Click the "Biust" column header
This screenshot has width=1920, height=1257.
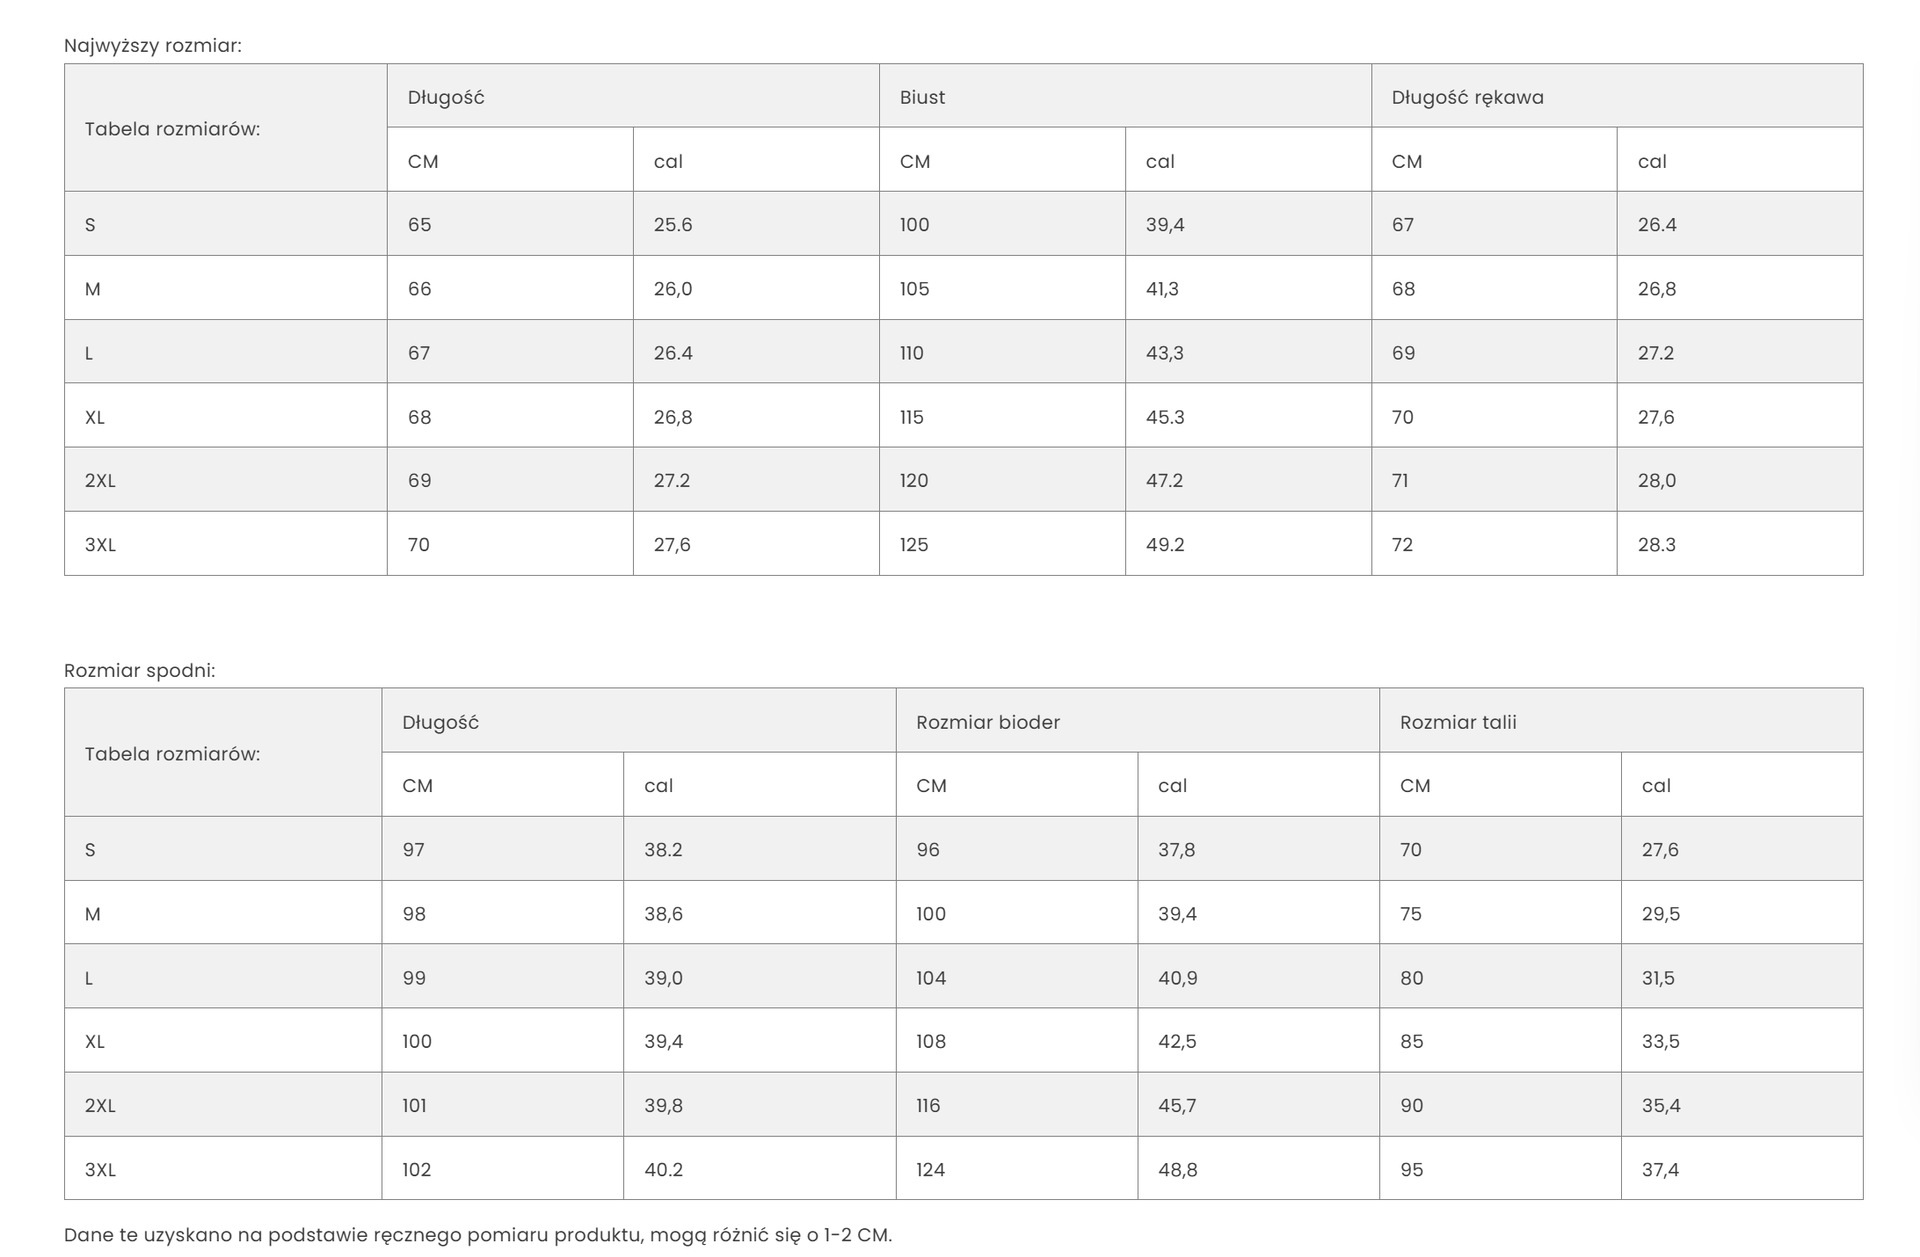922,97
